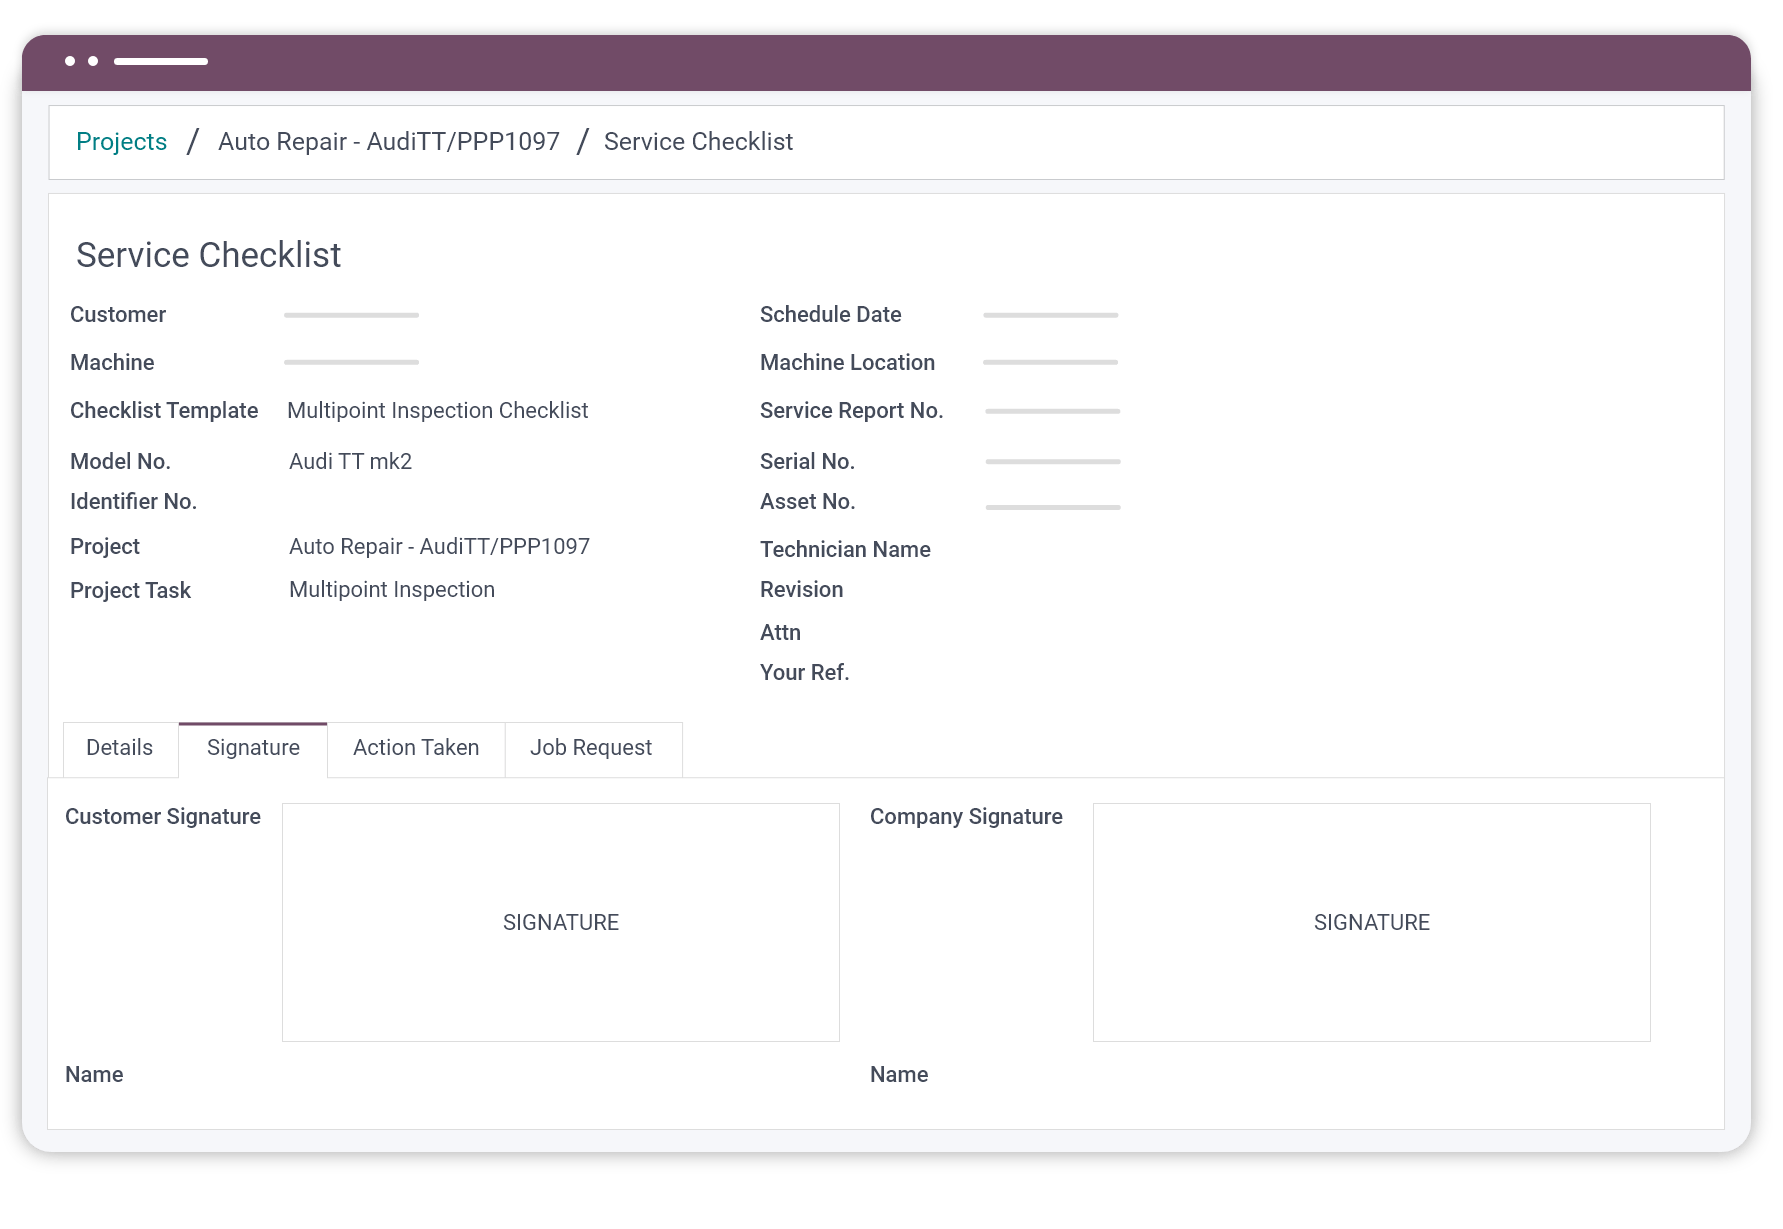Viewport: 1783px width, 1229px height.
Task: Click the Service Report No. field
Action: tap(1052, 410)
